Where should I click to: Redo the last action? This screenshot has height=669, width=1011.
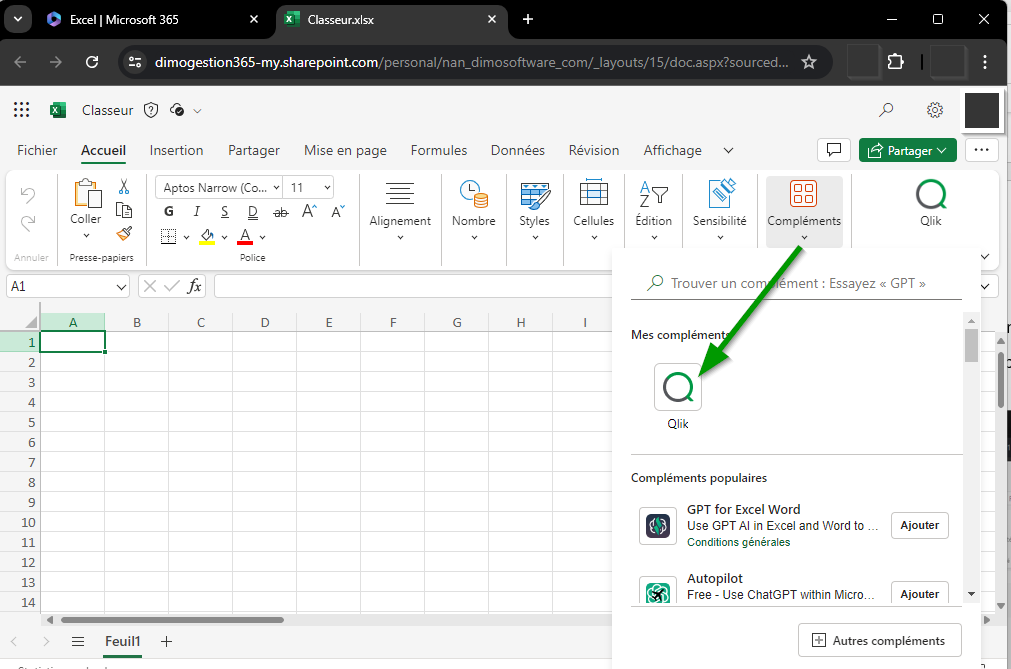point(28,224)
